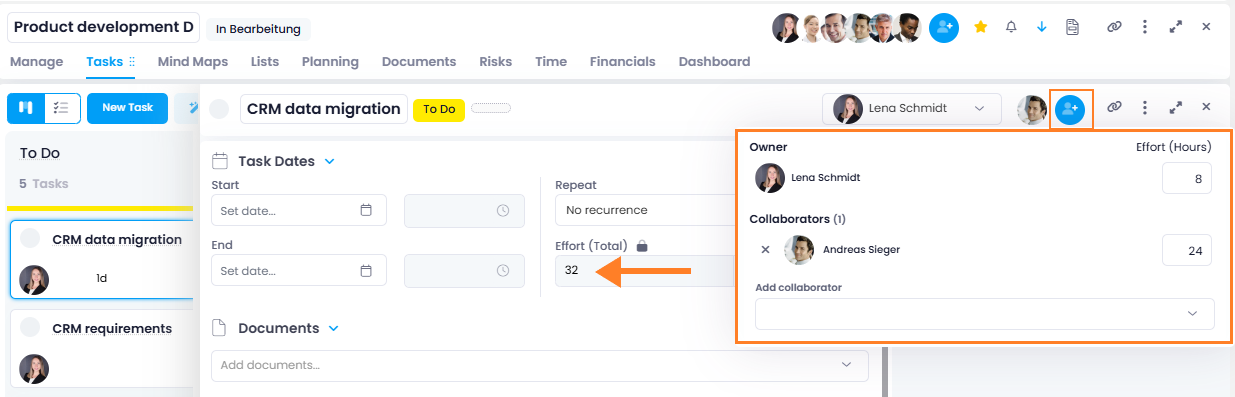This screenshot has width=1235, height=397.
Task: Open the Mind Maps tab
Action: (193, 62)
